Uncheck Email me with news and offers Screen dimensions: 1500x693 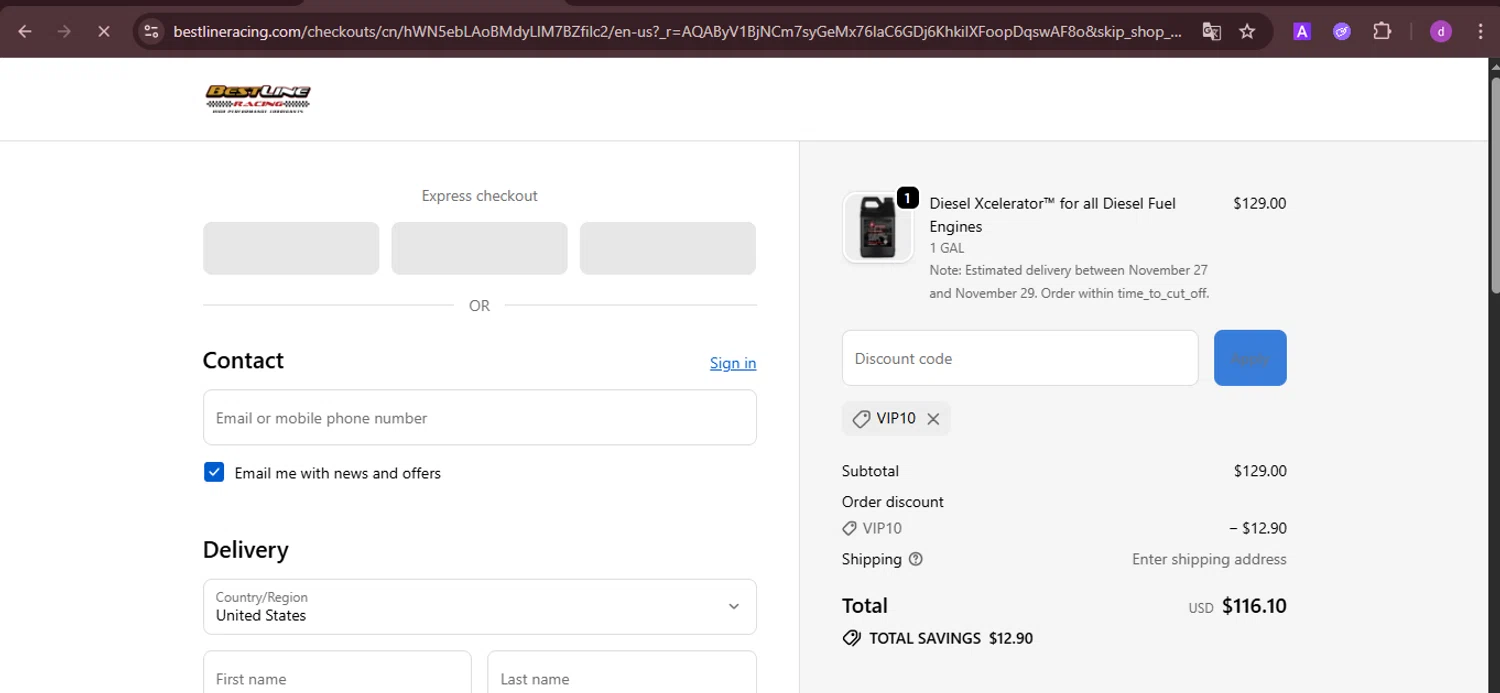(x=214, y=472)
